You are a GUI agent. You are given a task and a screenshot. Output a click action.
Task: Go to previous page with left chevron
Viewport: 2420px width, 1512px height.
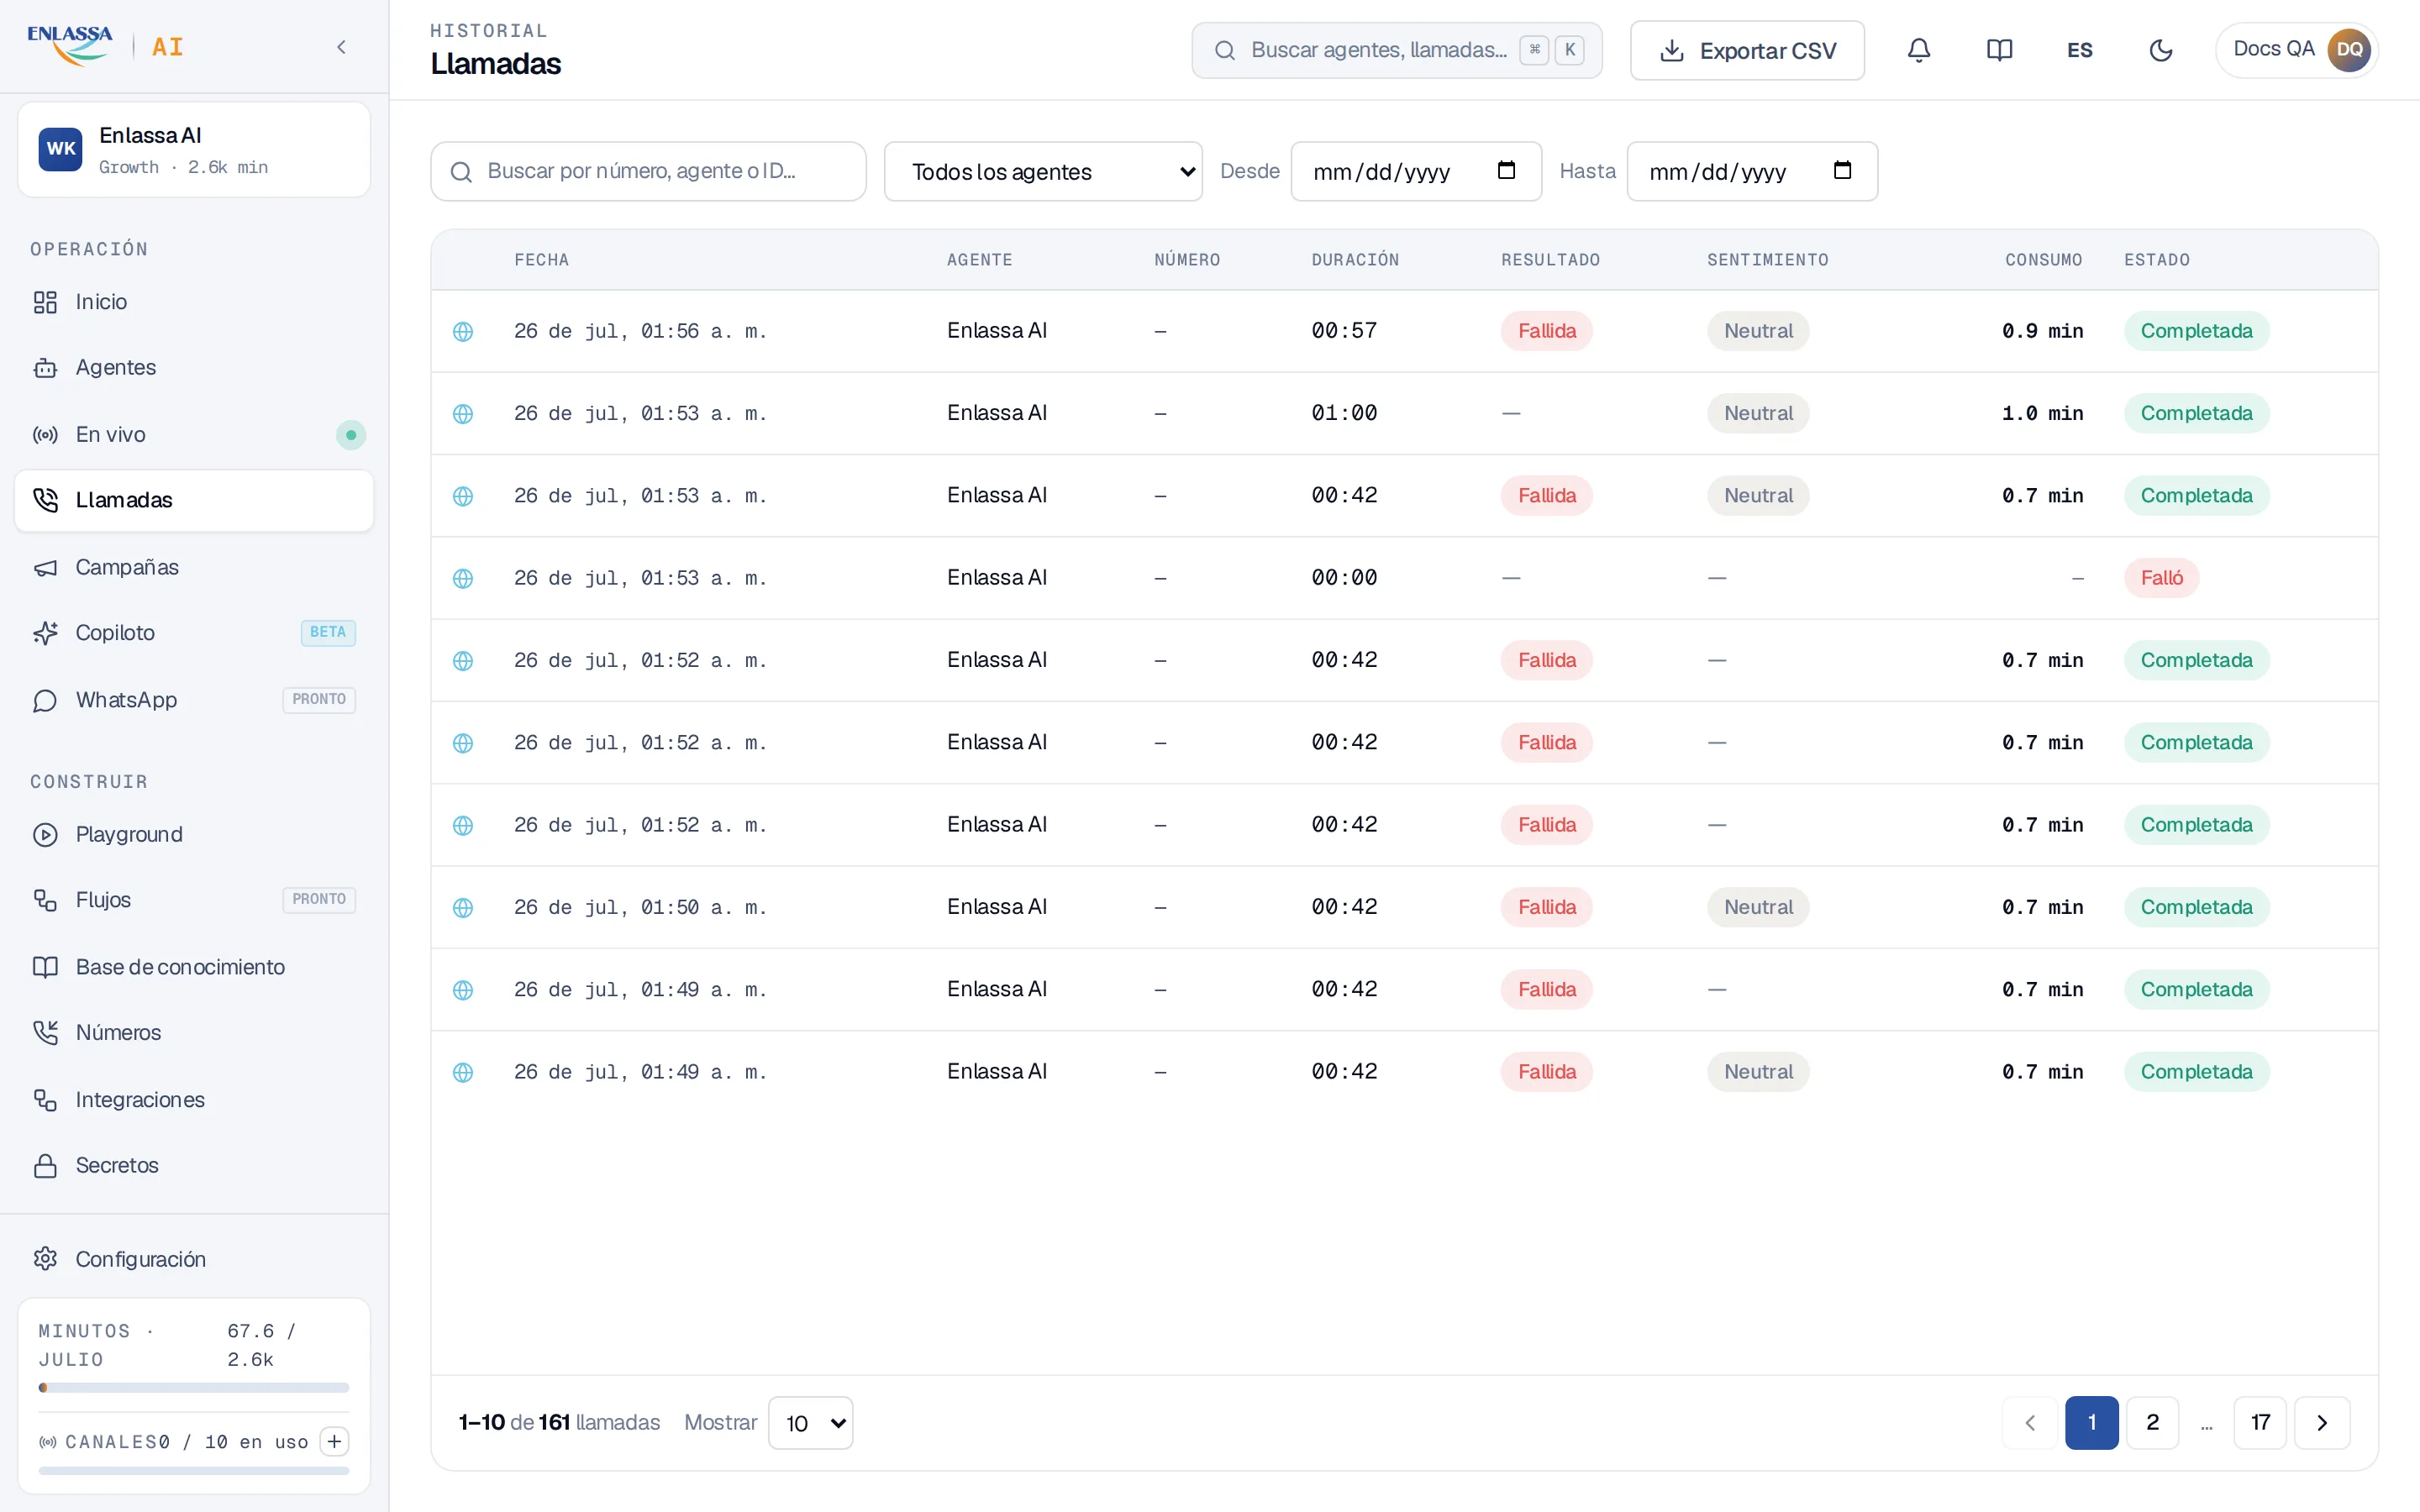coord(2030,1423)
